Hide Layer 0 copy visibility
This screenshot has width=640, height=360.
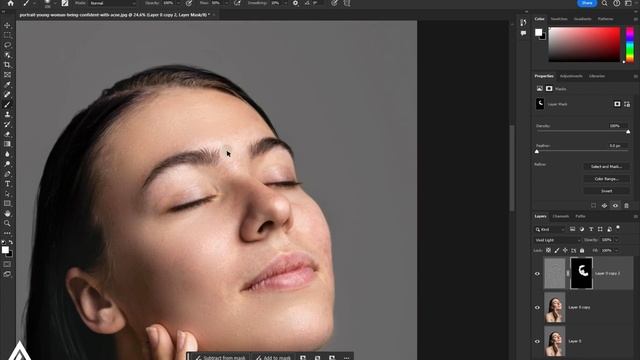537,307
